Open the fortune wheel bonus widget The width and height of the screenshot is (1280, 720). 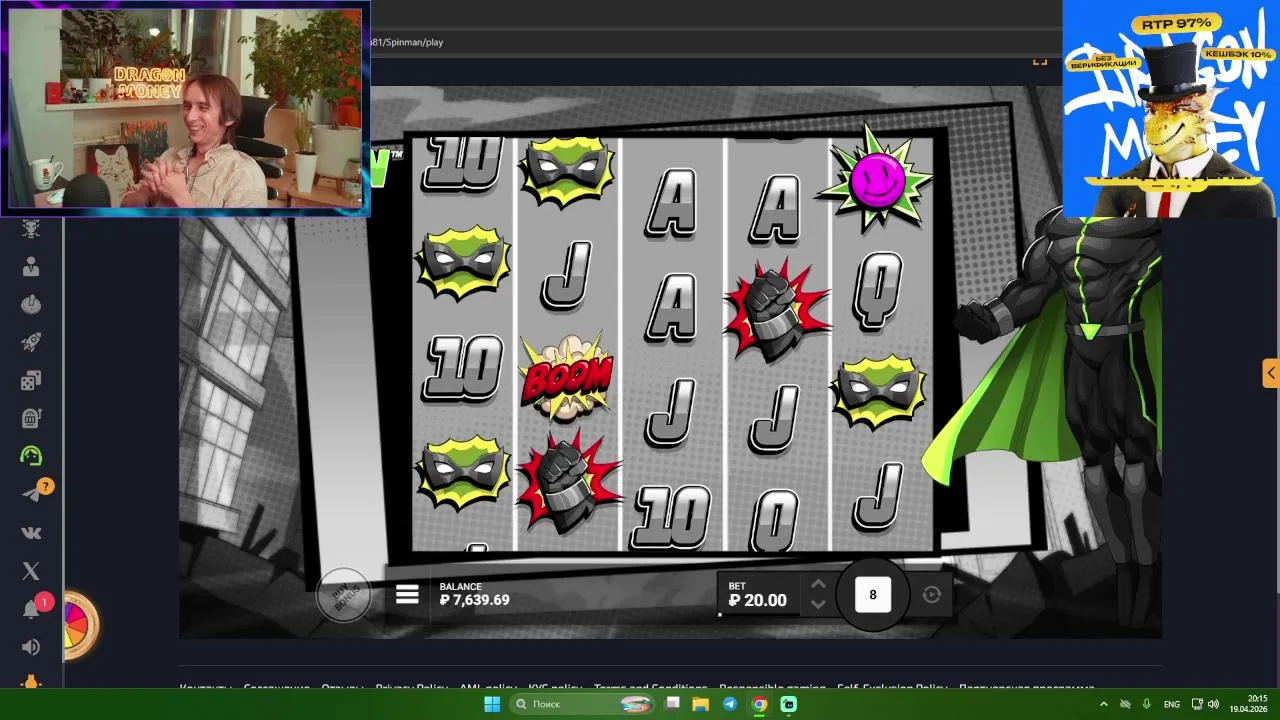[80, 625]
